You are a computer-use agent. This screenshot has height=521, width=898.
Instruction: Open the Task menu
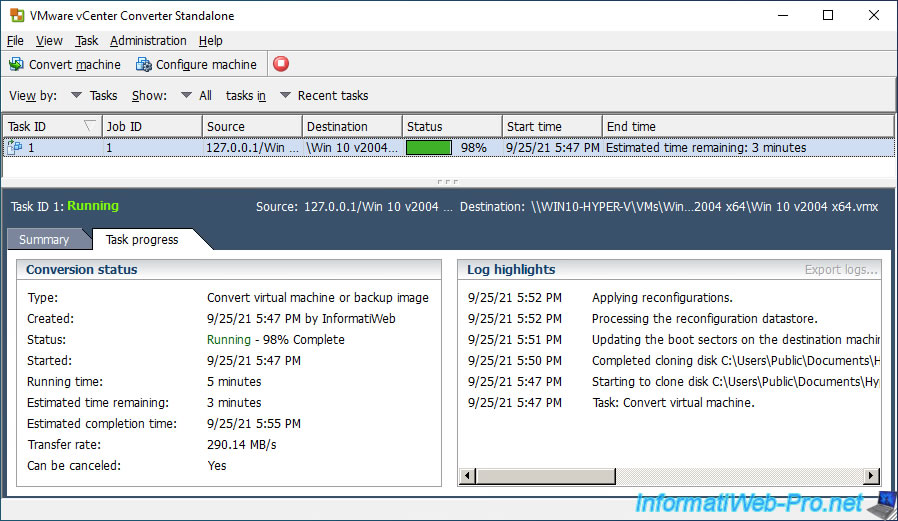[86, 41]
